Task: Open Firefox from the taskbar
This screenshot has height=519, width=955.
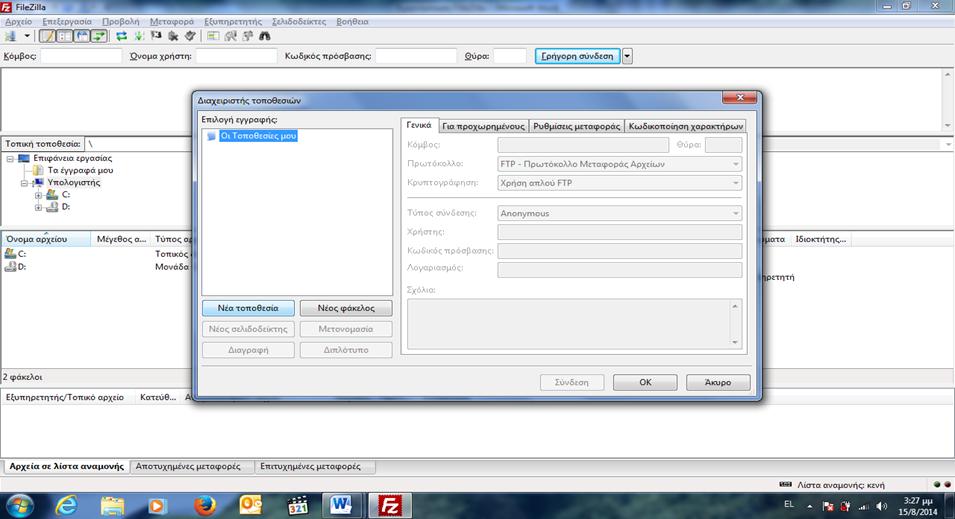Action: 205,506
